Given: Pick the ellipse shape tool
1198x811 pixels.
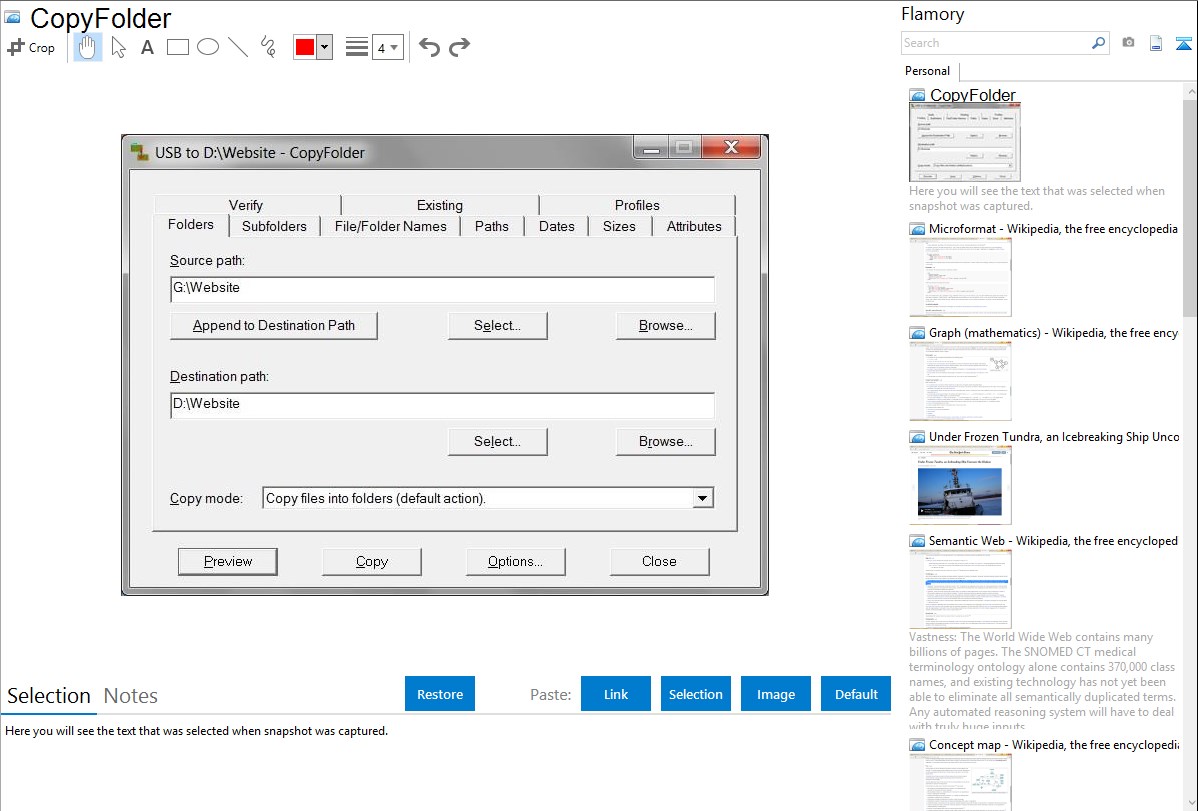Looking at the screenshot, I should click(208, 47).
